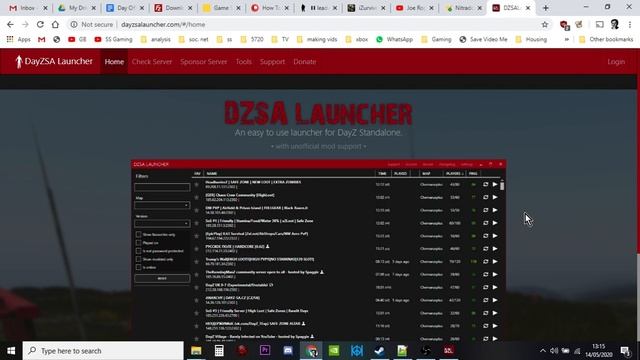Open the red shield extension icon
The height and width of the screenshot is (360, 640).
click(x=564, y=25)
